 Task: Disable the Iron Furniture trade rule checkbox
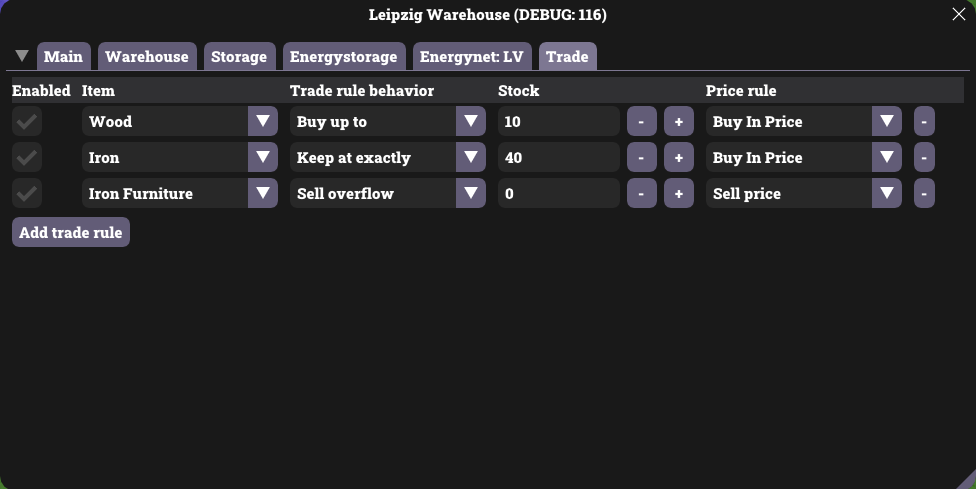tap(28, 194)
